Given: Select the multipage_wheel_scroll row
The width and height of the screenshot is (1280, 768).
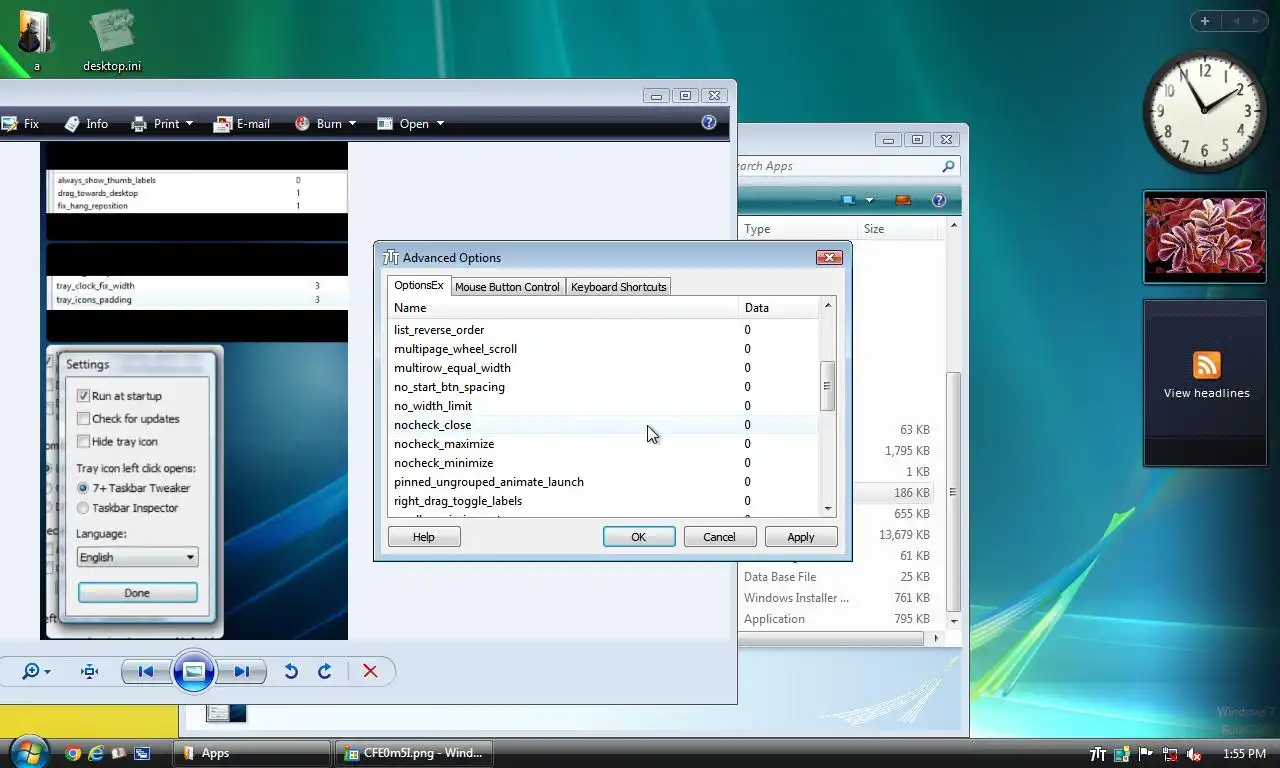Looking at the screenshot, I should 604,349.
